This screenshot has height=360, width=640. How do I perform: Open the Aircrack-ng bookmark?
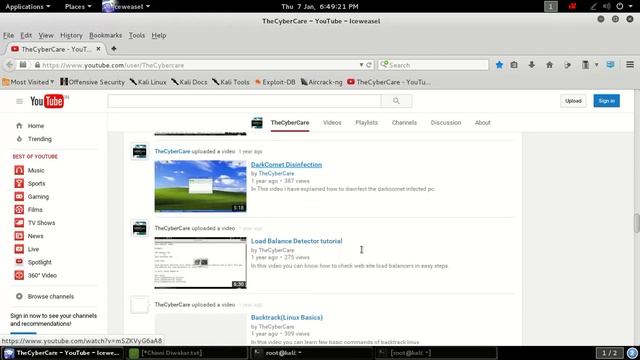tap(322, 82)
